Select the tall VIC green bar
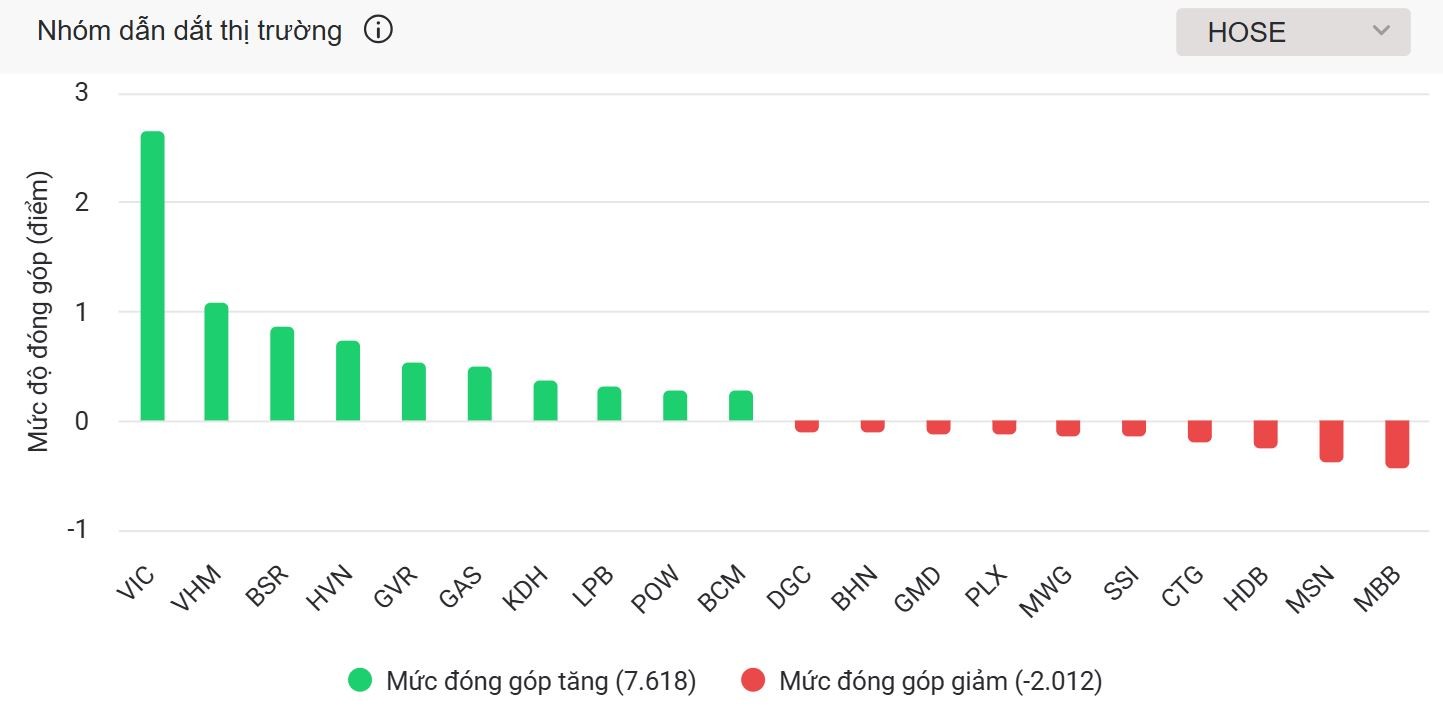 (x=152, y=276)
